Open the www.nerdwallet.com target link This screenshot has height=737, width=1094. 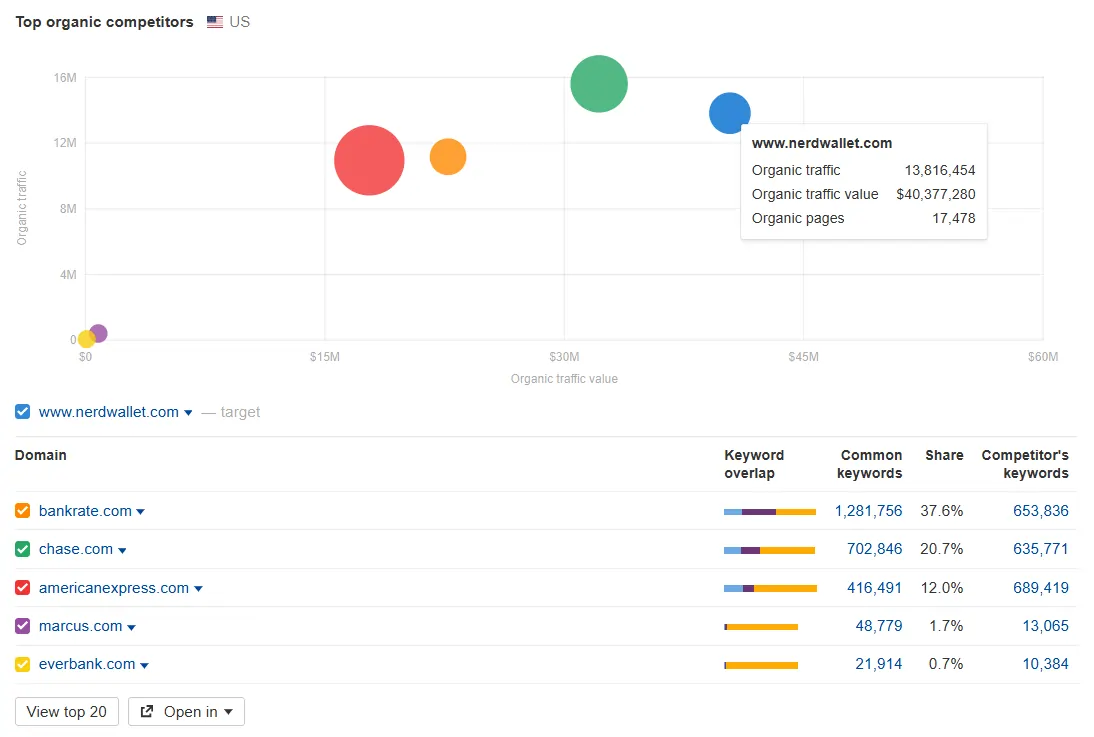(x=109, y=412)
